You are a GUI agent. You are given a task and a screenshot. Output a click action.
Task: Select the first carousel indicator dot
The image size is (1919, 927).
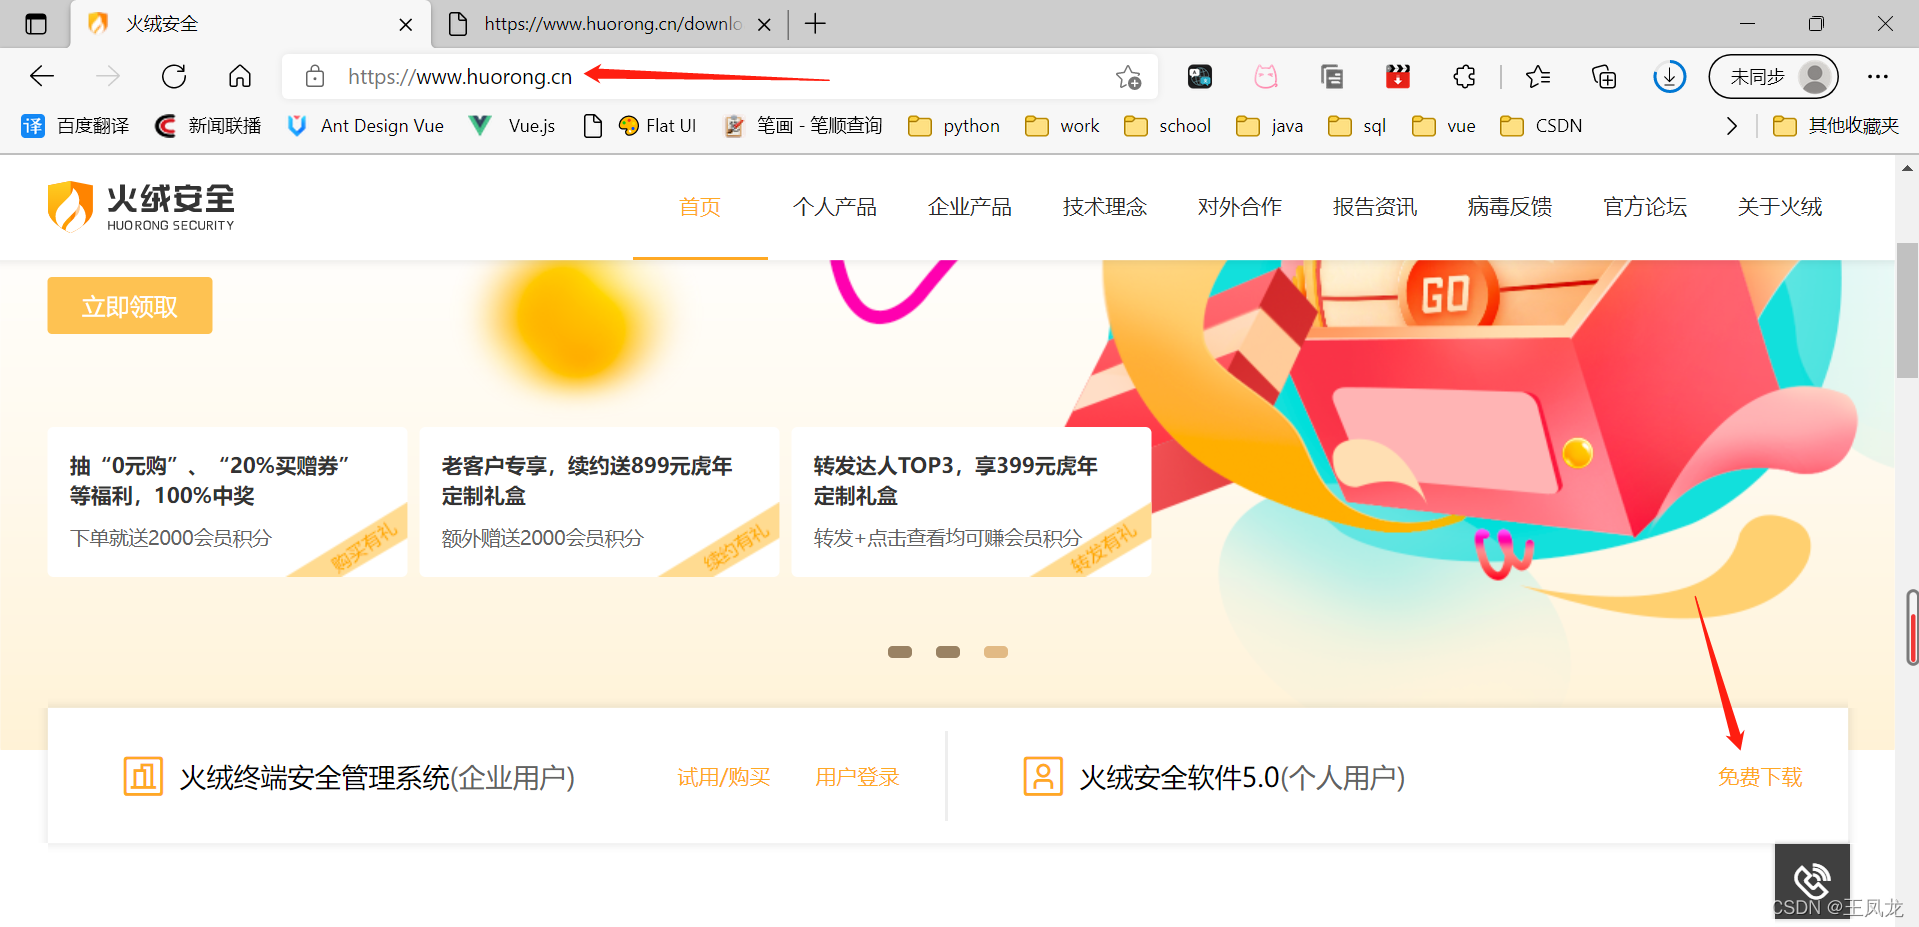[900, 652]
